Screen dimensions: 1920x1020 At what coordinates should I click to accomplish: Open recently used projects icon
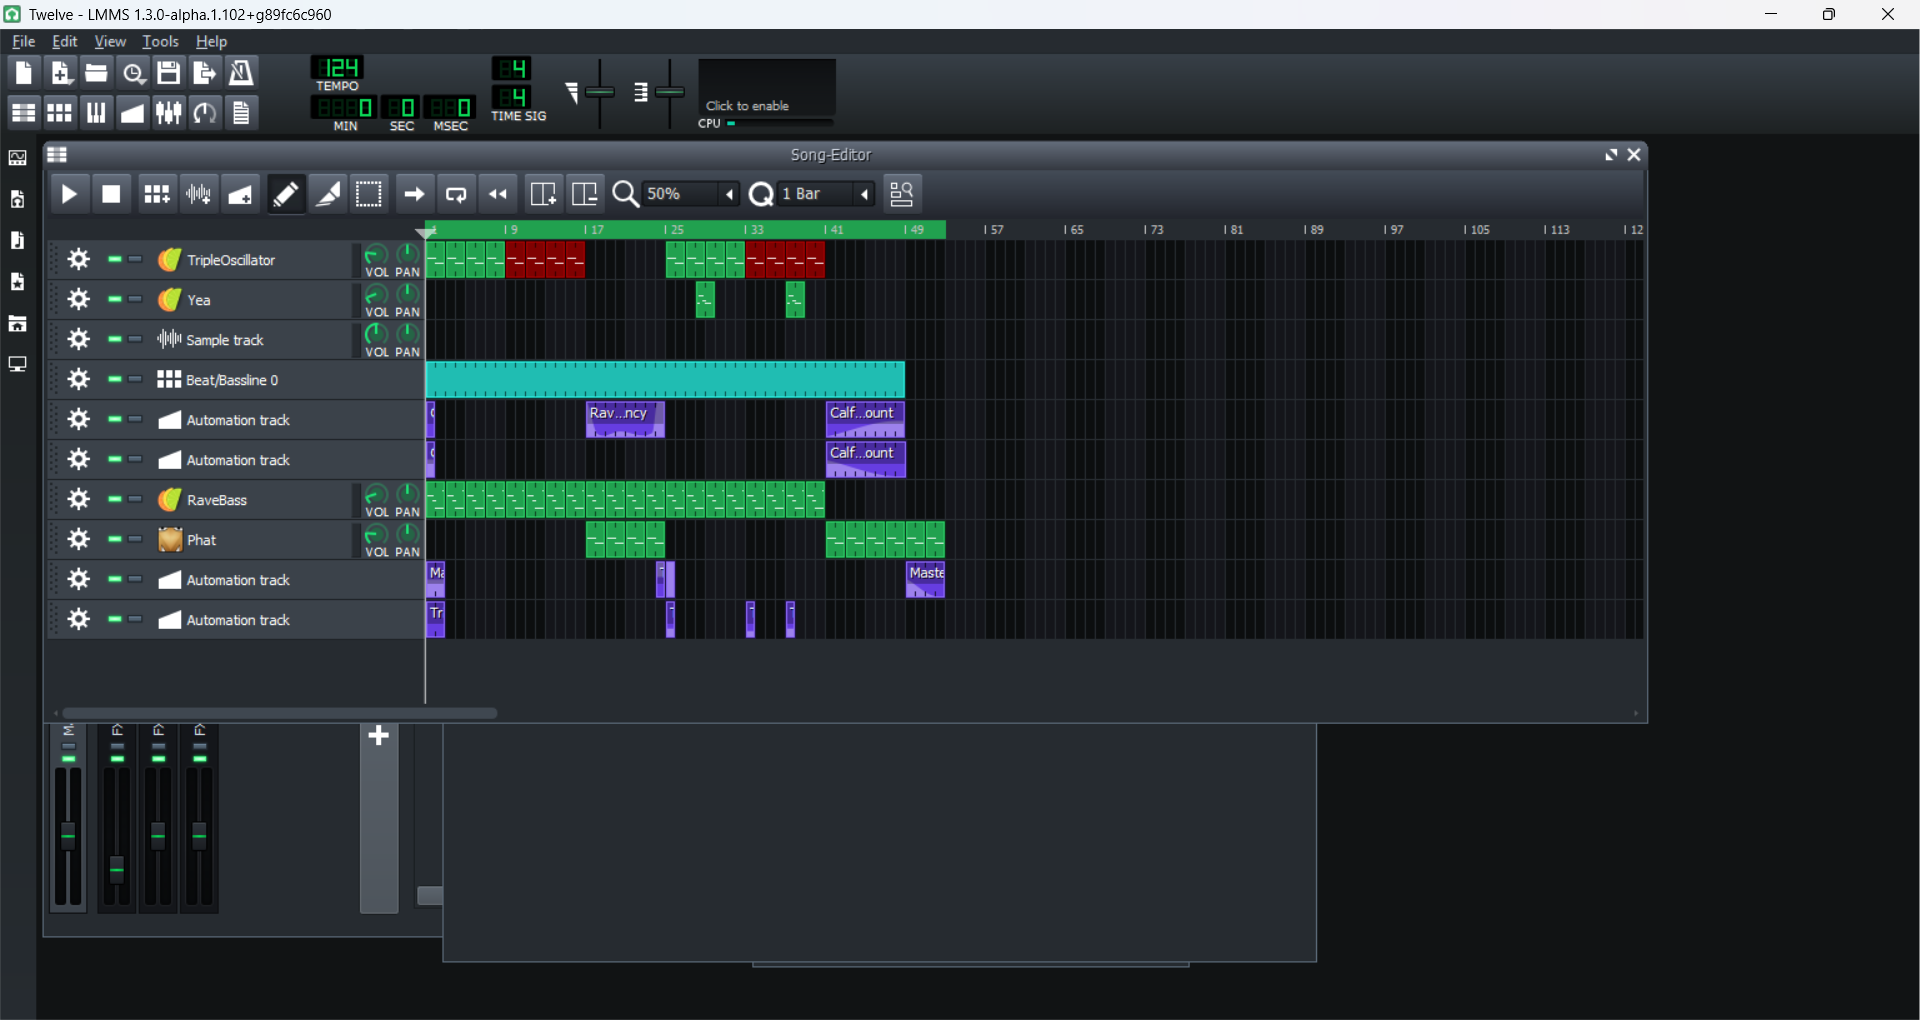133,73
